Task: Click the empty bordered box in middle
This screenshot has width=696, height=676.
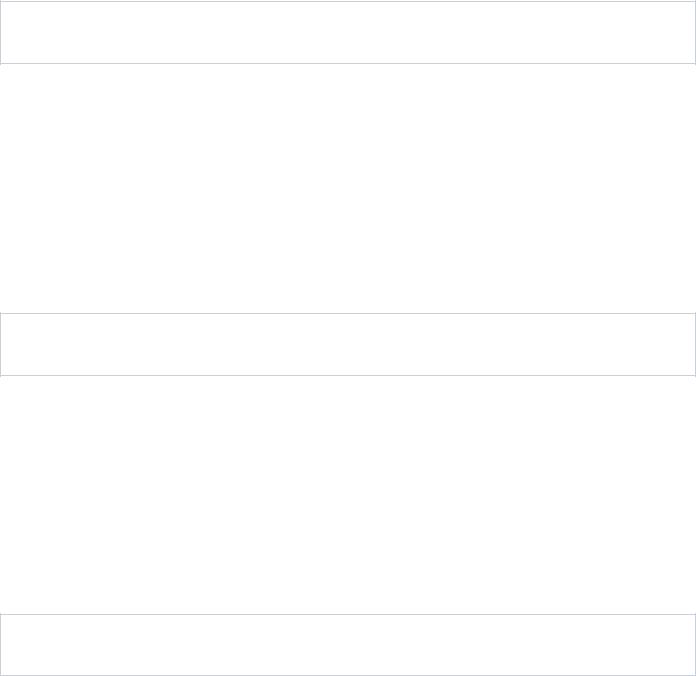Action: pyautogui.click(x=348, y=344)
